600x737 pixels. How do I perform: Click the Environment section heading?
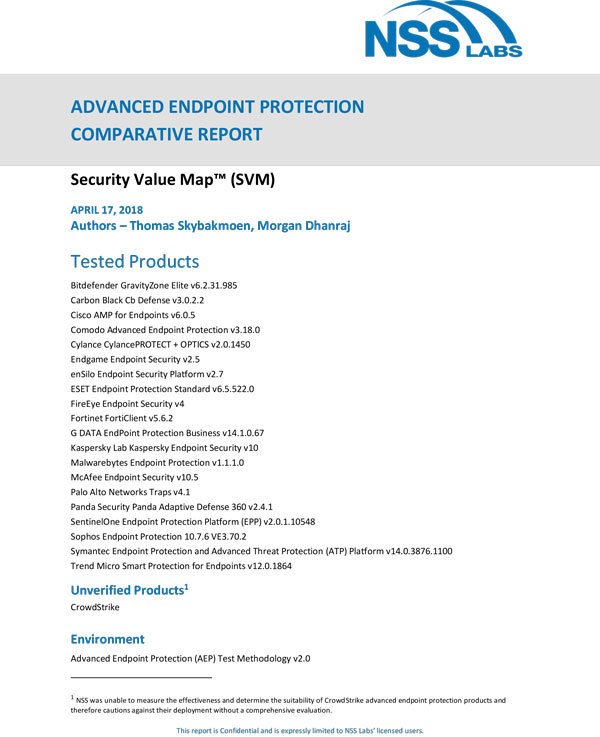click(x=107, y=639)
